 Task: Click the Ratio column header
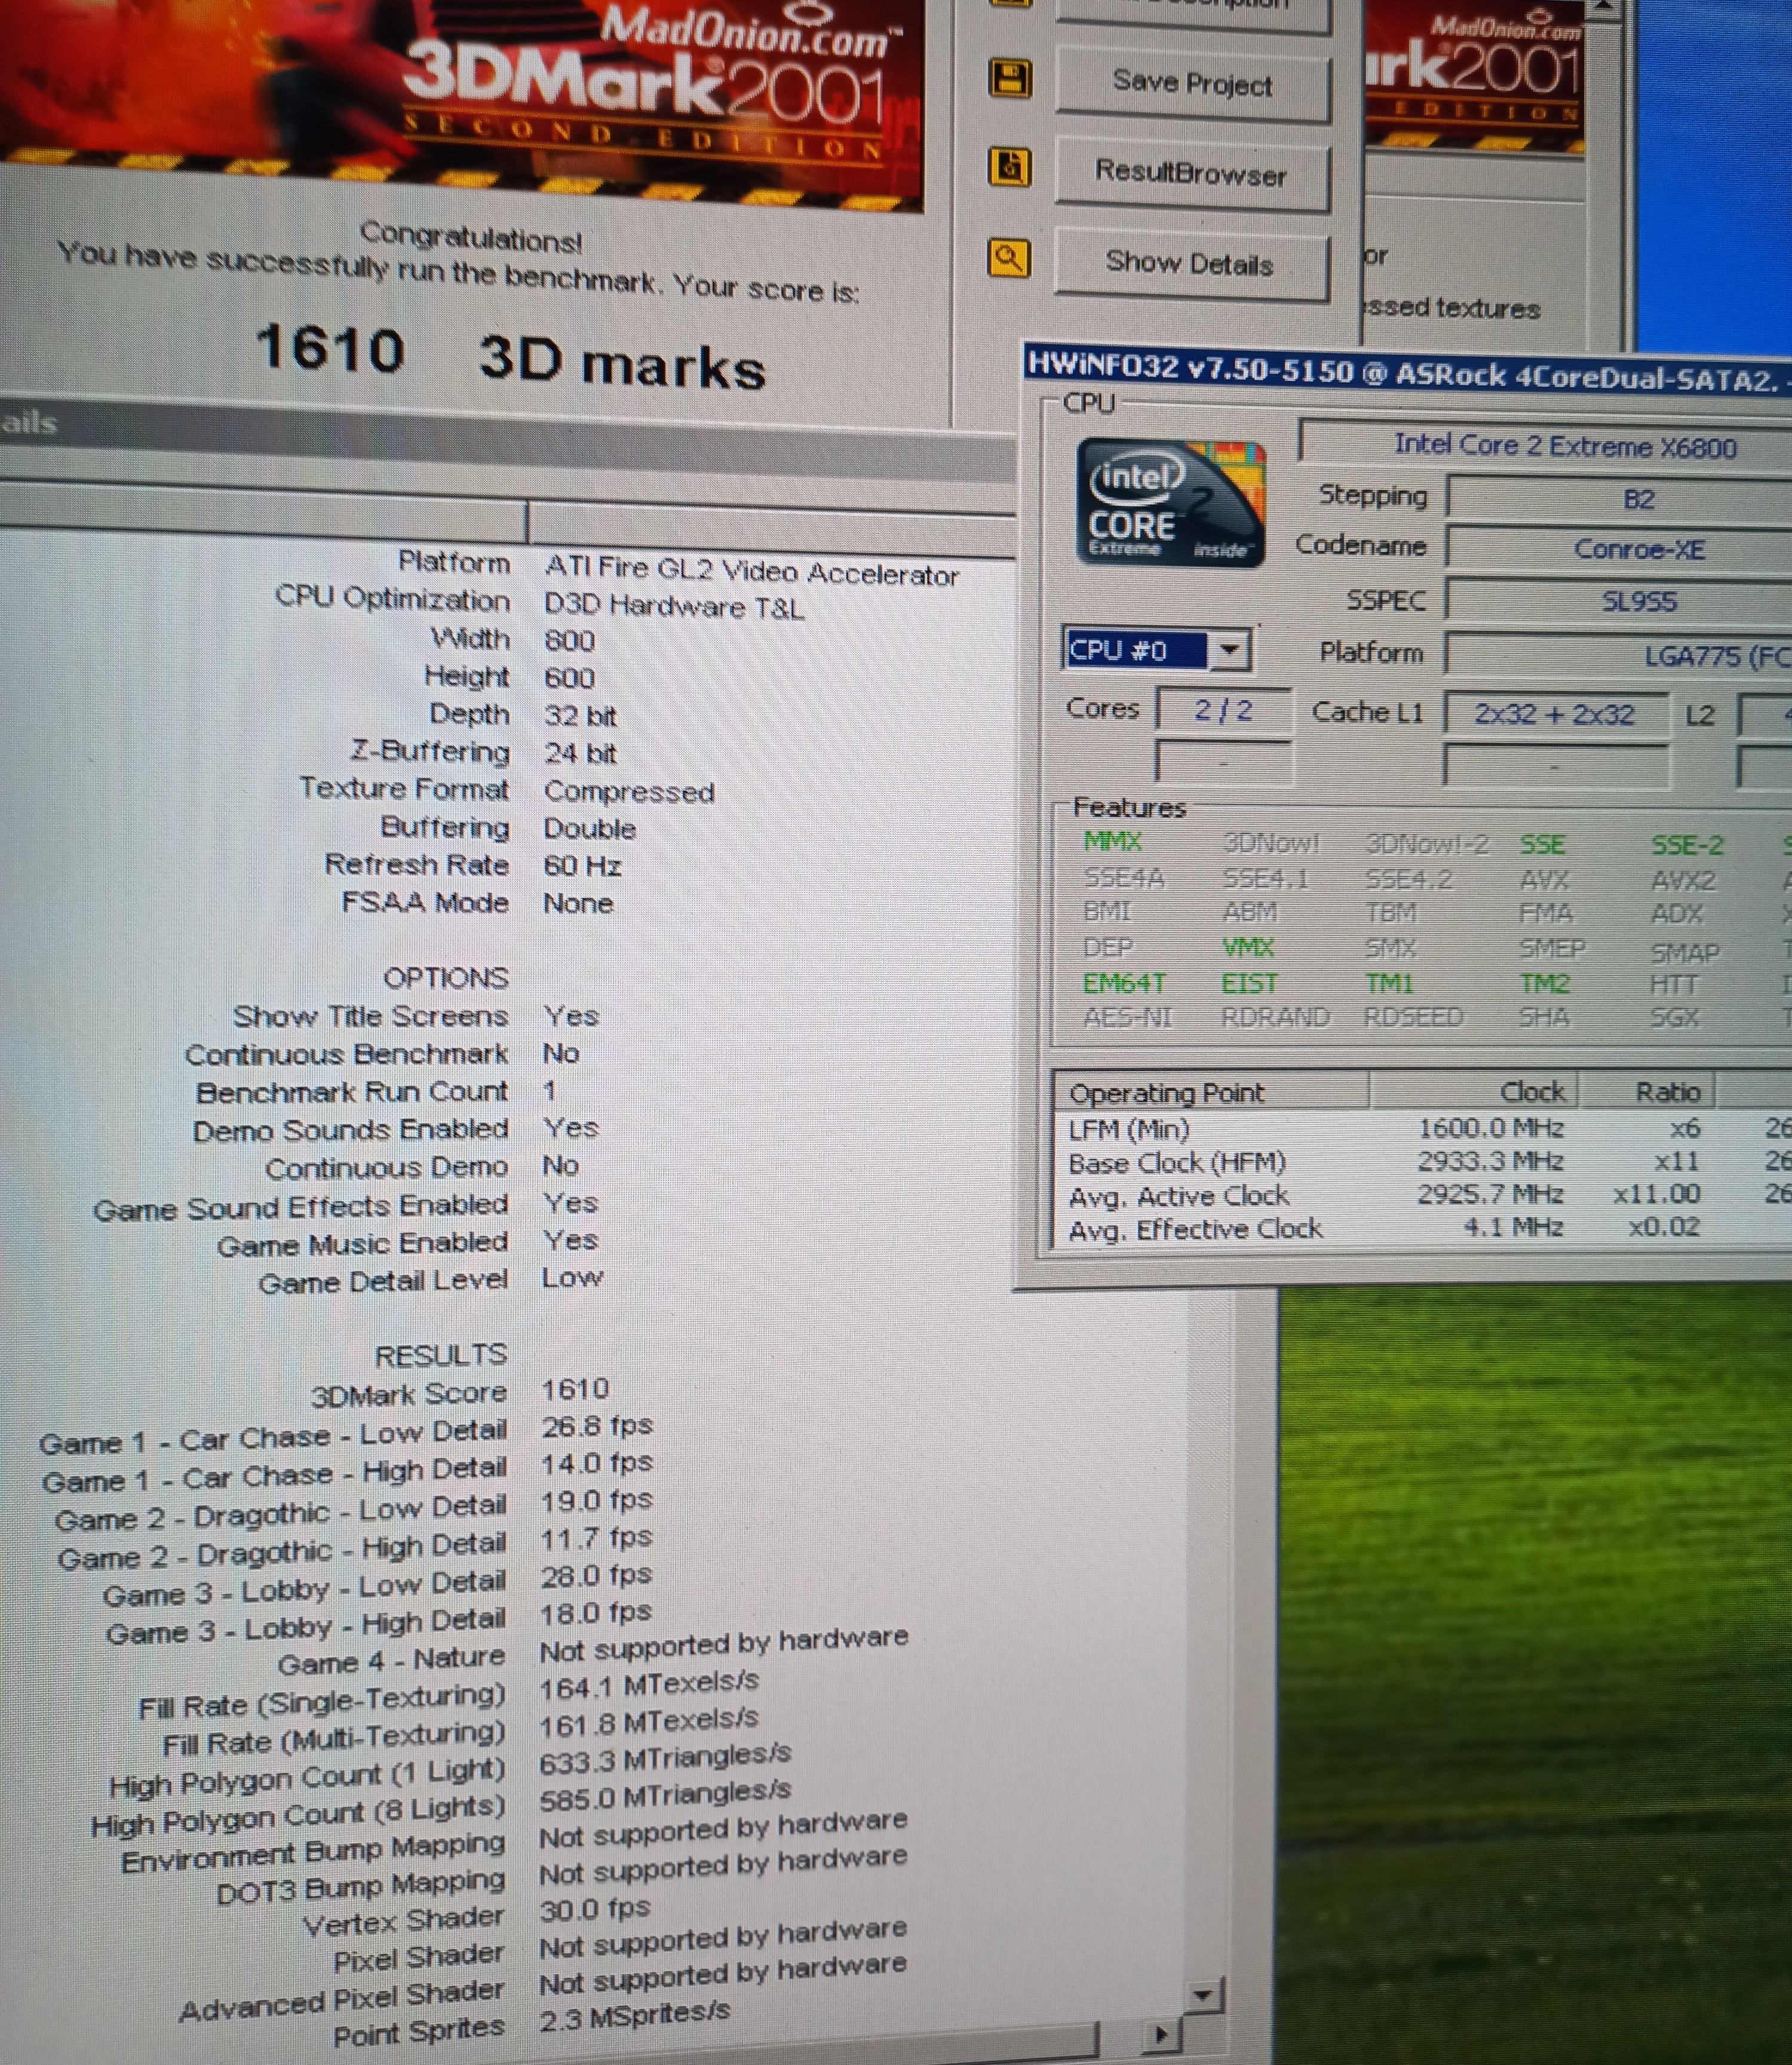click(x=1648, y=1091)
